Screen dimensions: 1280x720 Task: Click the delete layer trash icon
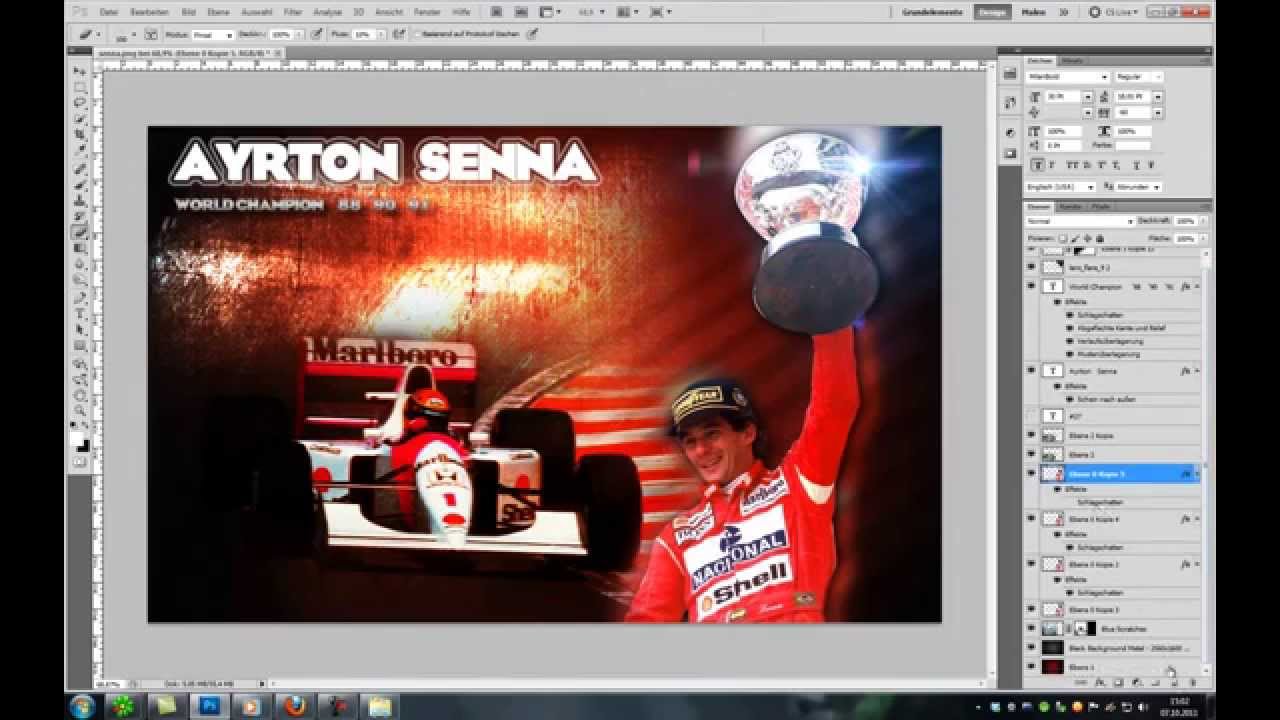point(1193,682)
